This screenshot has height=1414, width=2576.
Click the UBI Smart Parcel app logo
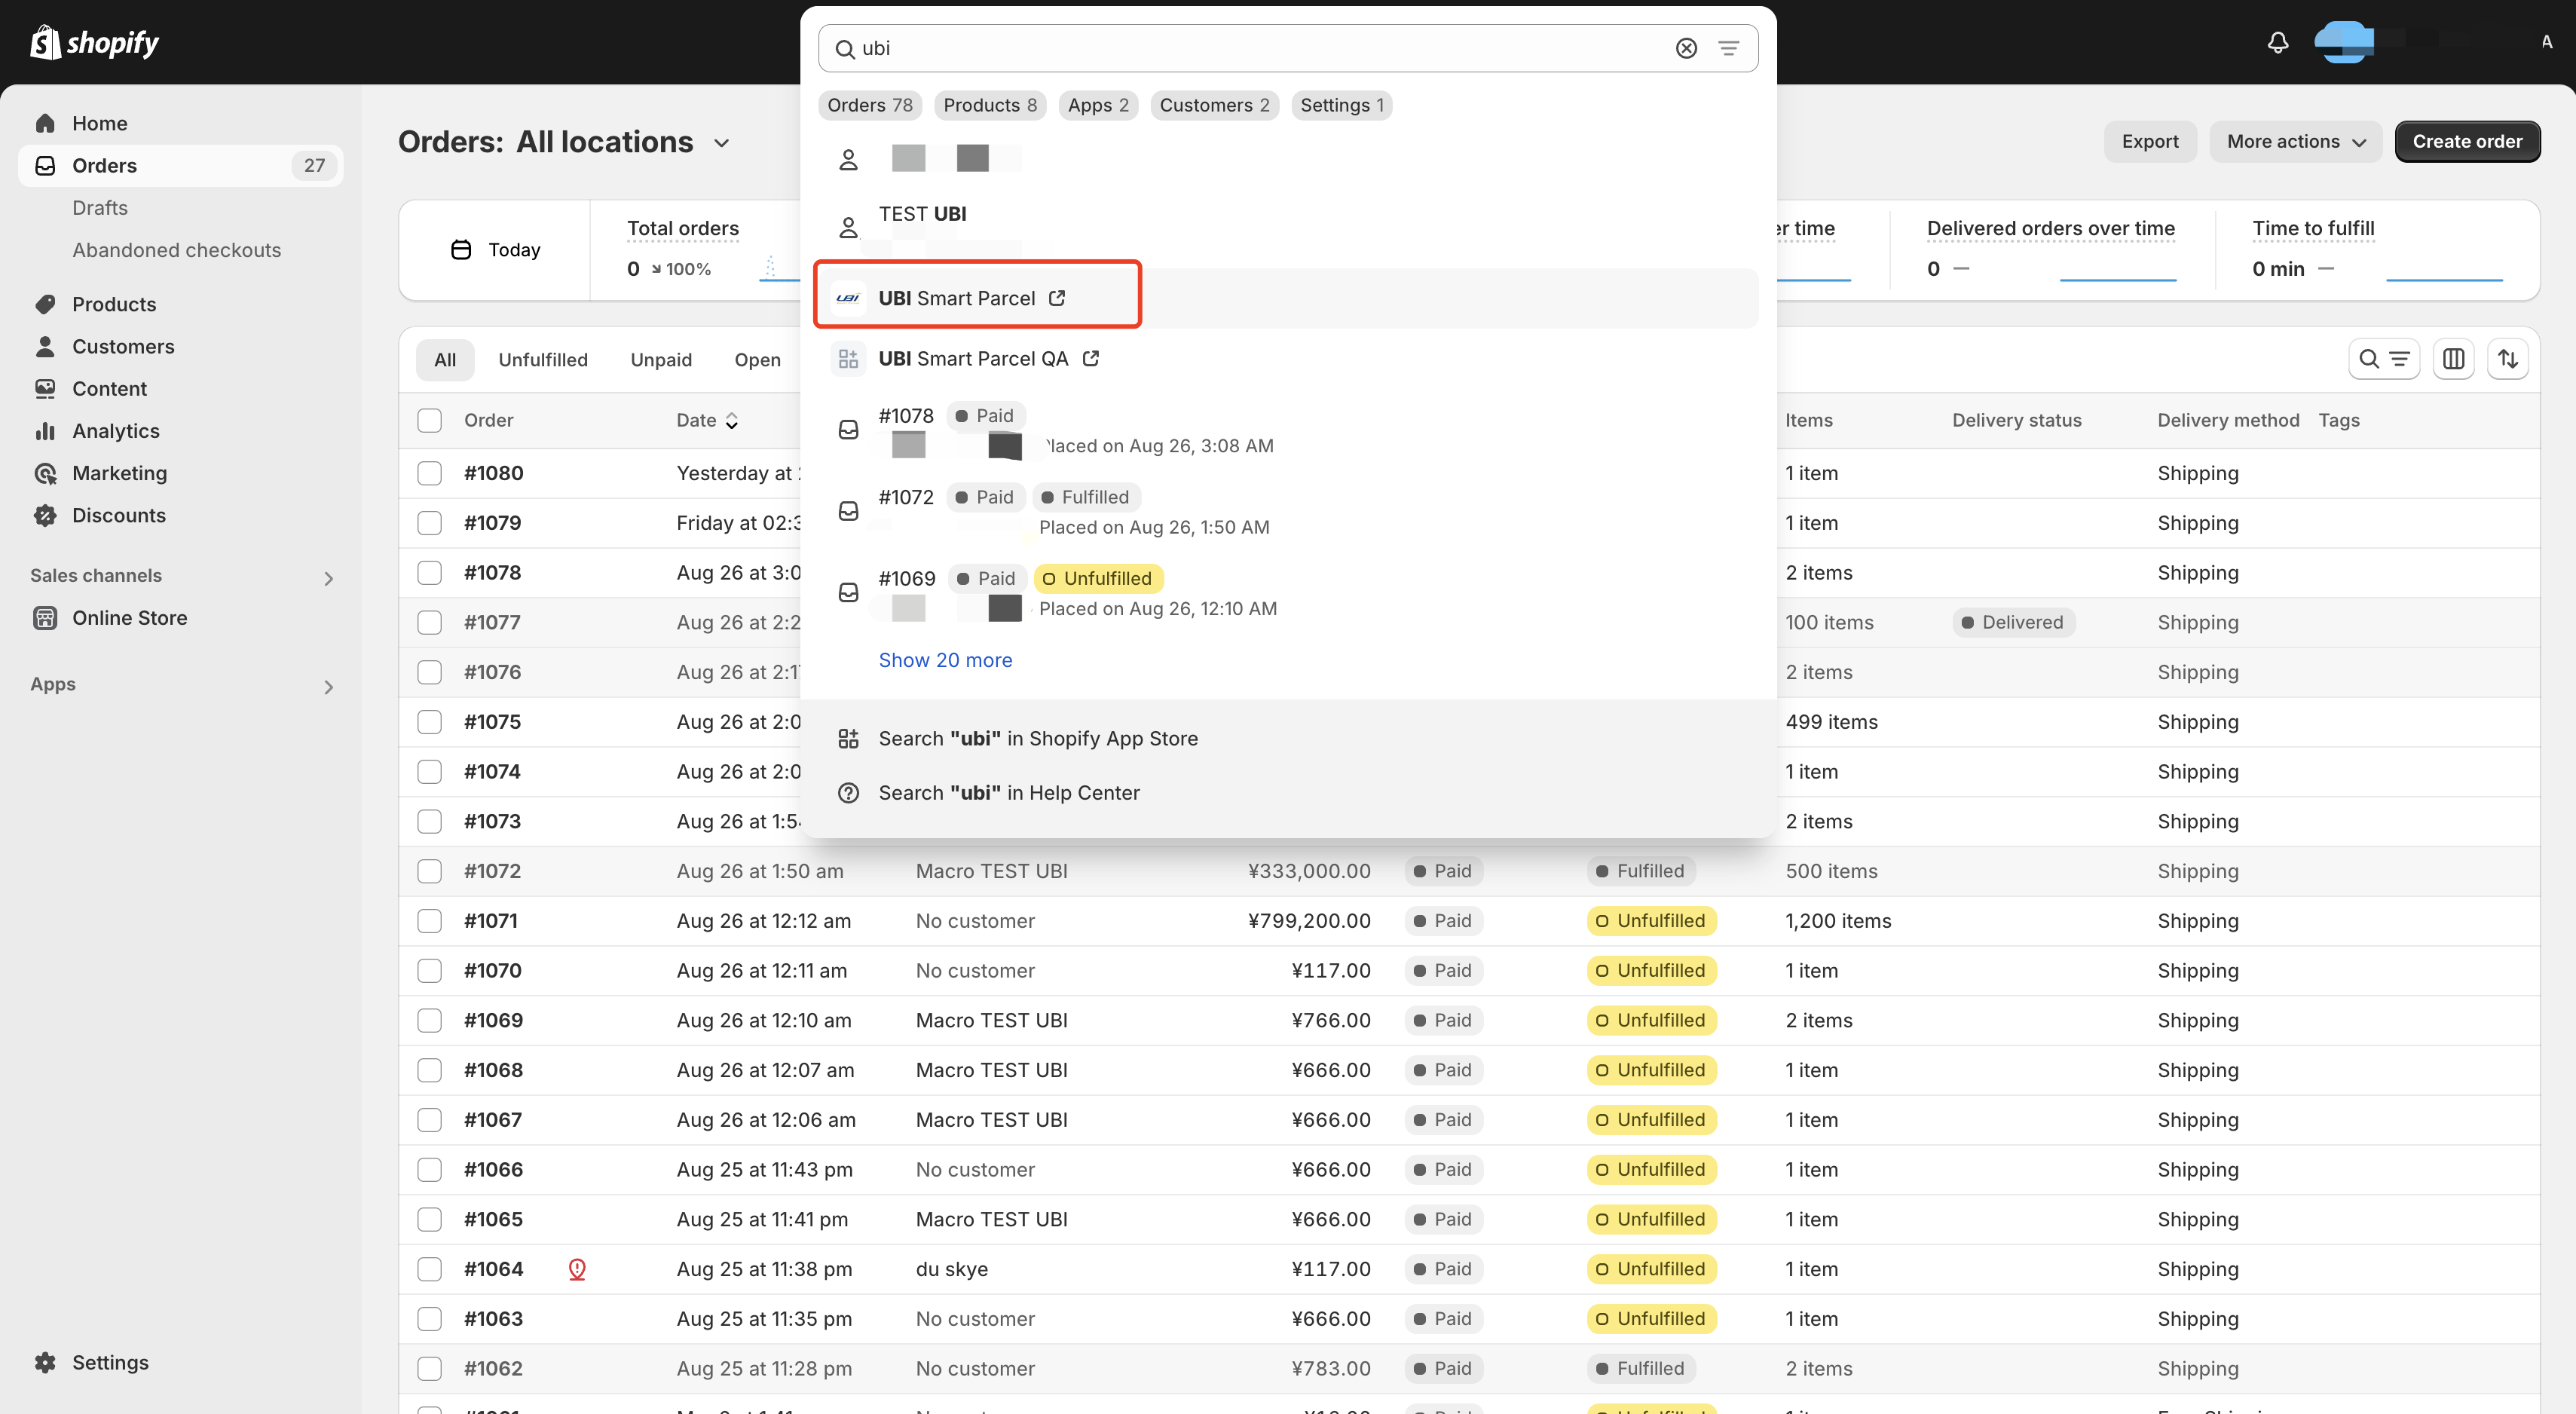(848, 298)
